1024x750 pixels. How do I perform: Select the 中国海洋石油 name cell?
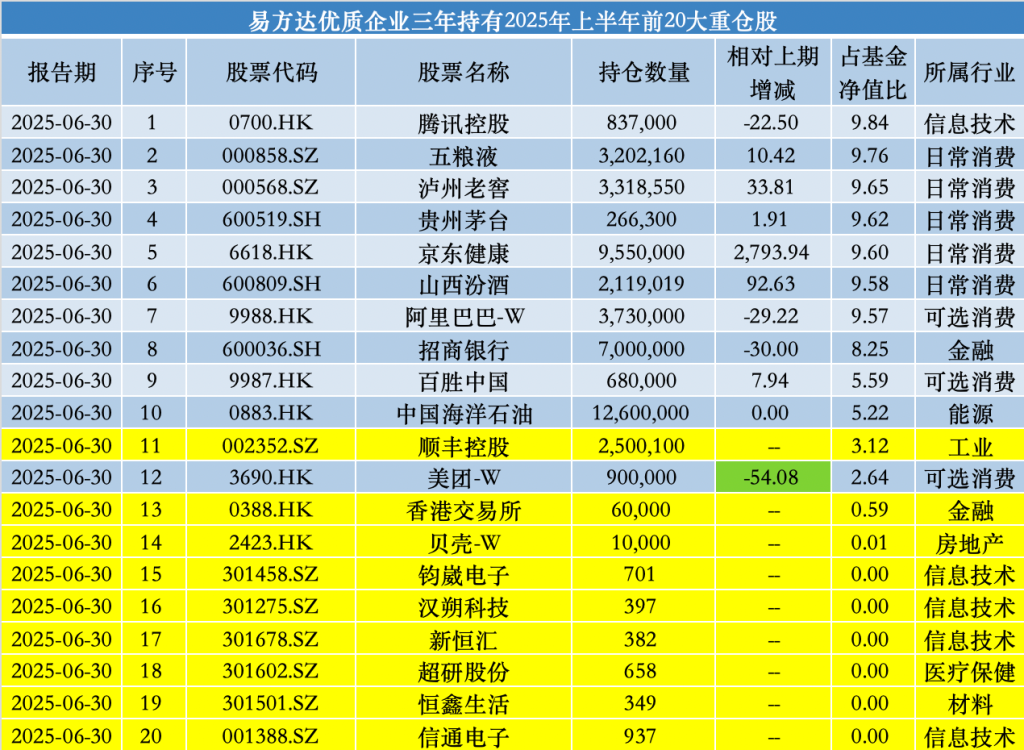point(464,413)
